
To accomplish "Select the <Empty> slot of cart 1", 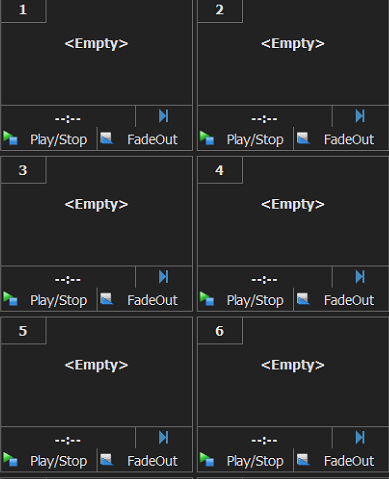I will point(96,44).
